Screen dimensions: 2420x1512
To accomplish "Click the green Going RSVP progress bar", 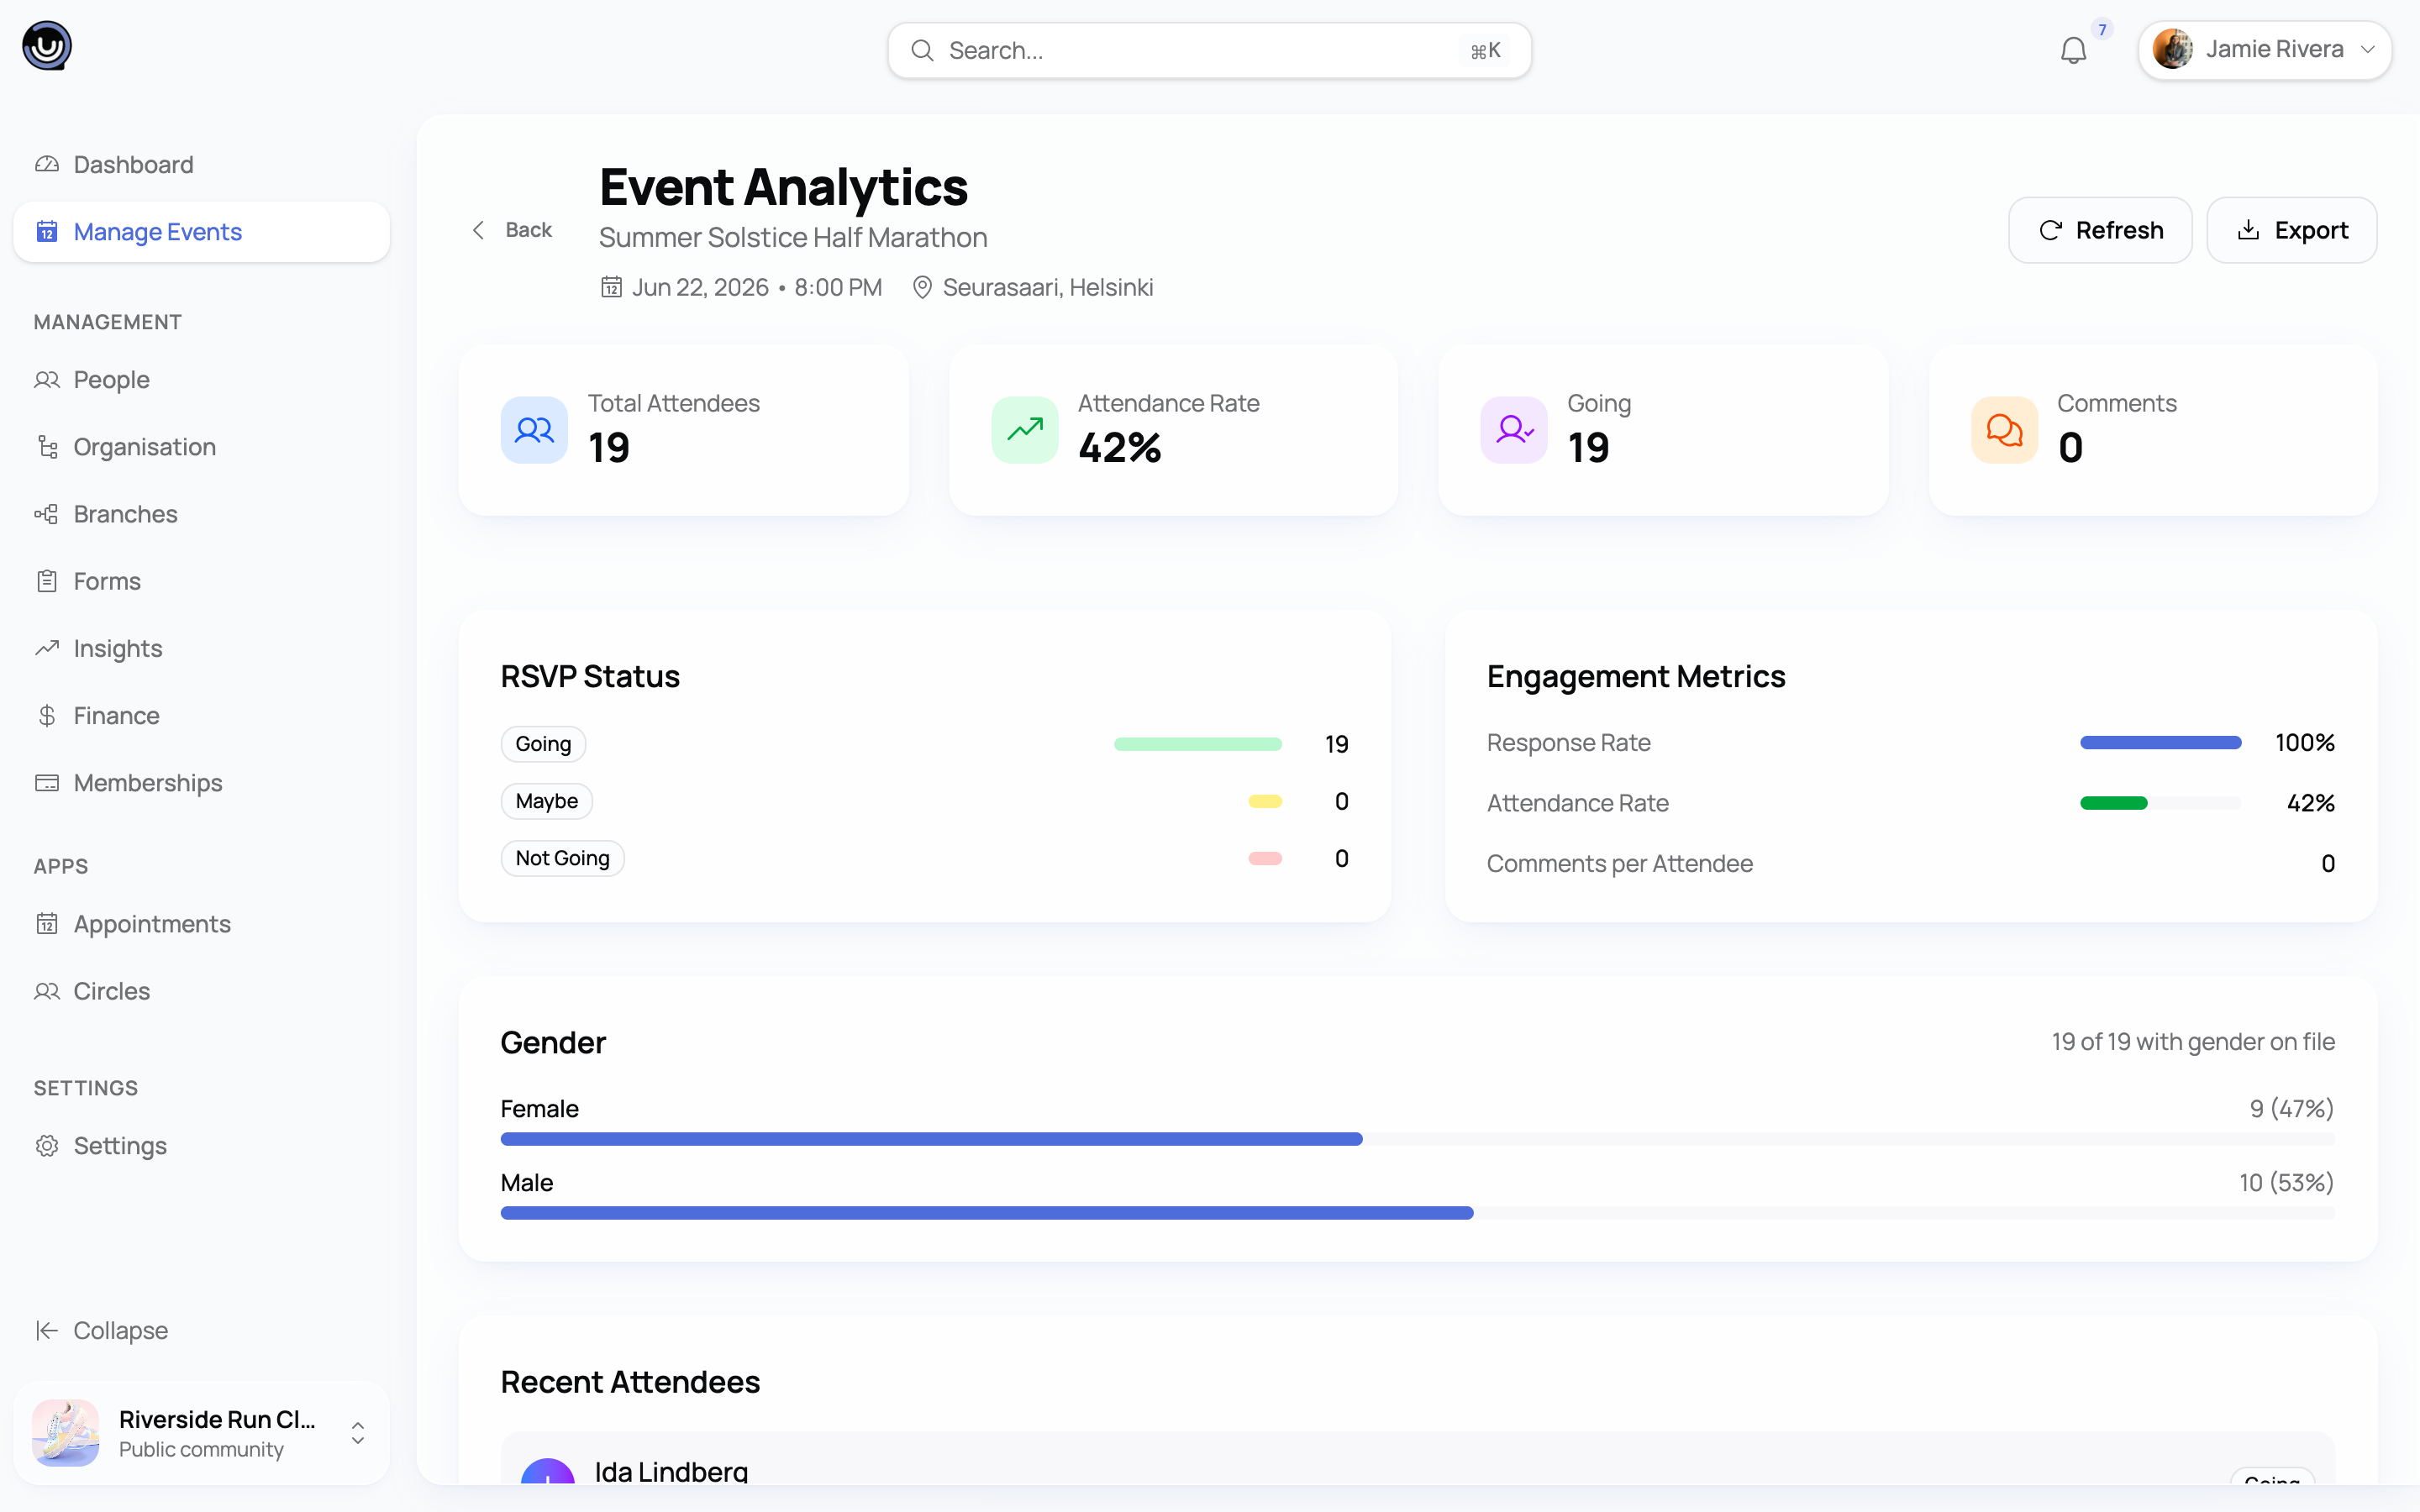I will [1198, 744].
